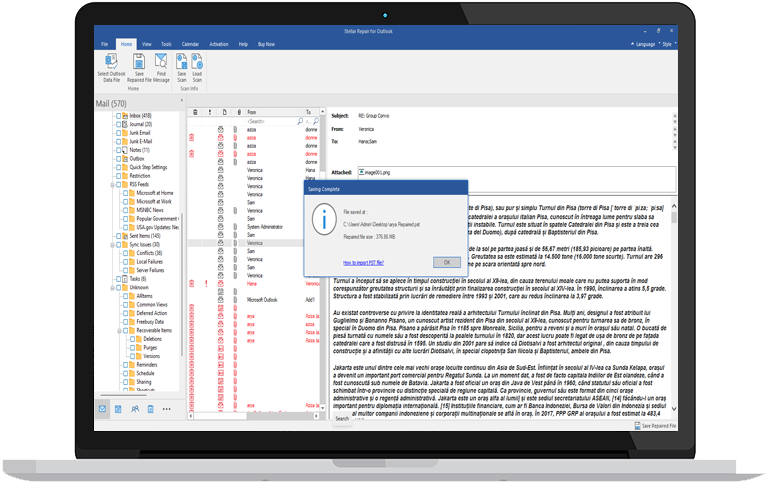Click the Load Scan icon
Viewport: 772px width, 488px height.
click(x=197, y=62)
